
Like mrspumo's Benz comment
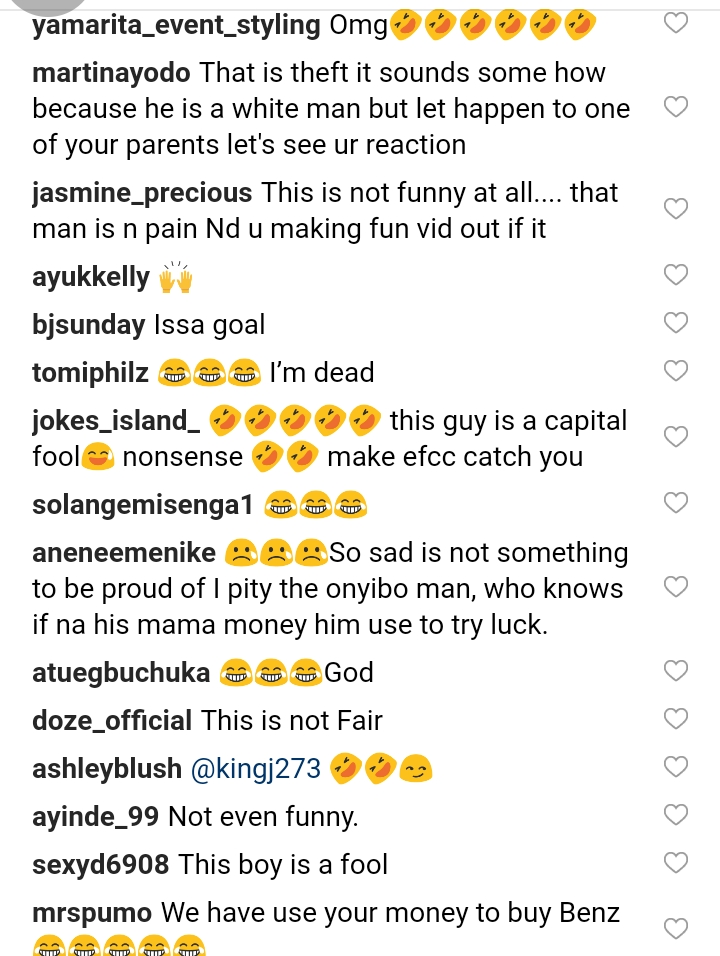(x=677, y=929)
